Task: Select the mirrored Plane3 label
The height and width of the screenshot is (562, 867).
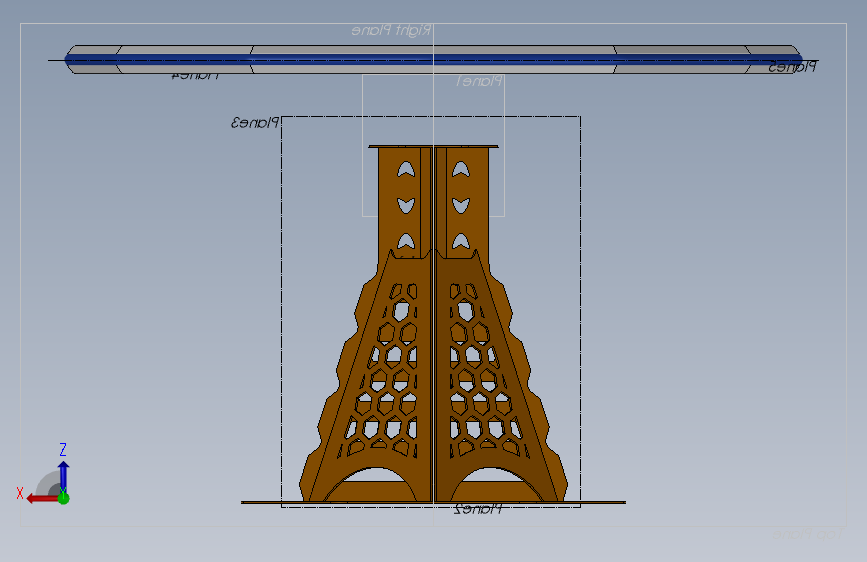Action: pos(255,122)
